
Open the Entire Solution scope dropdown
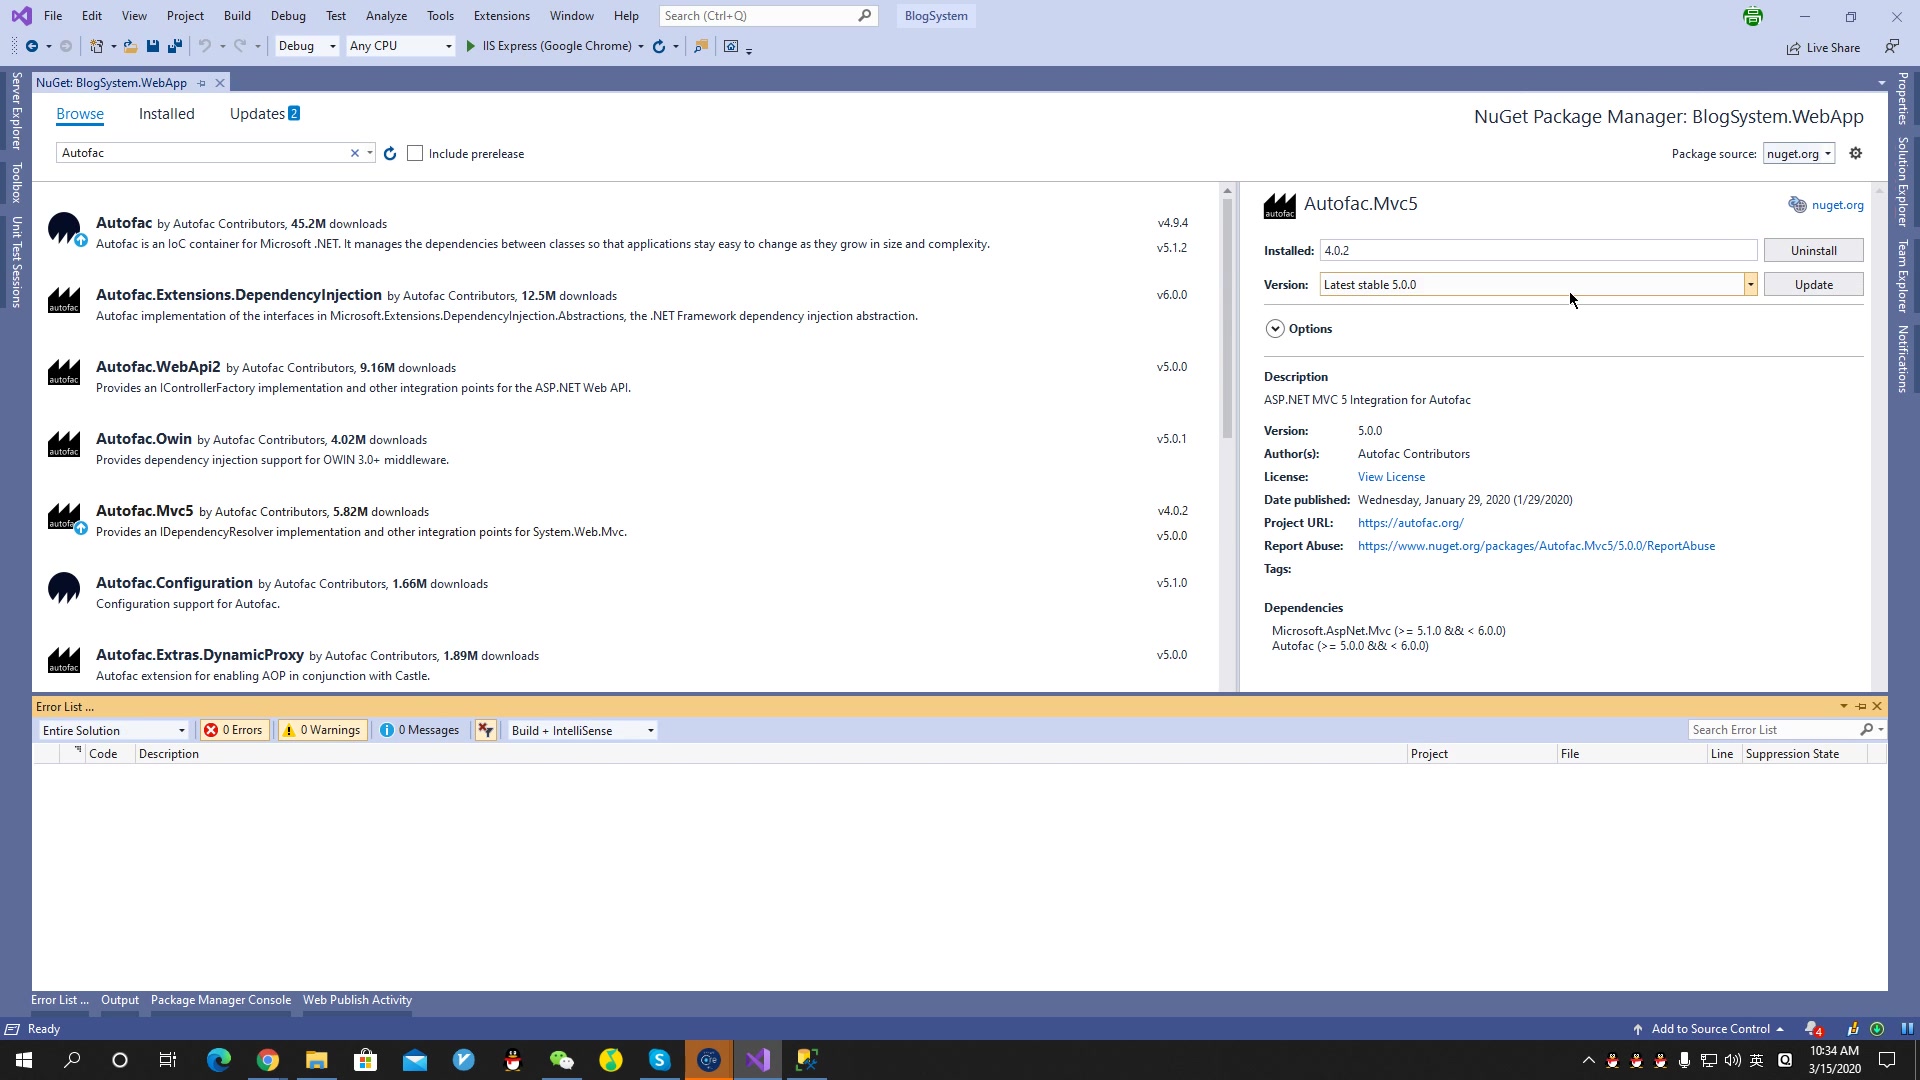point(114,730)
